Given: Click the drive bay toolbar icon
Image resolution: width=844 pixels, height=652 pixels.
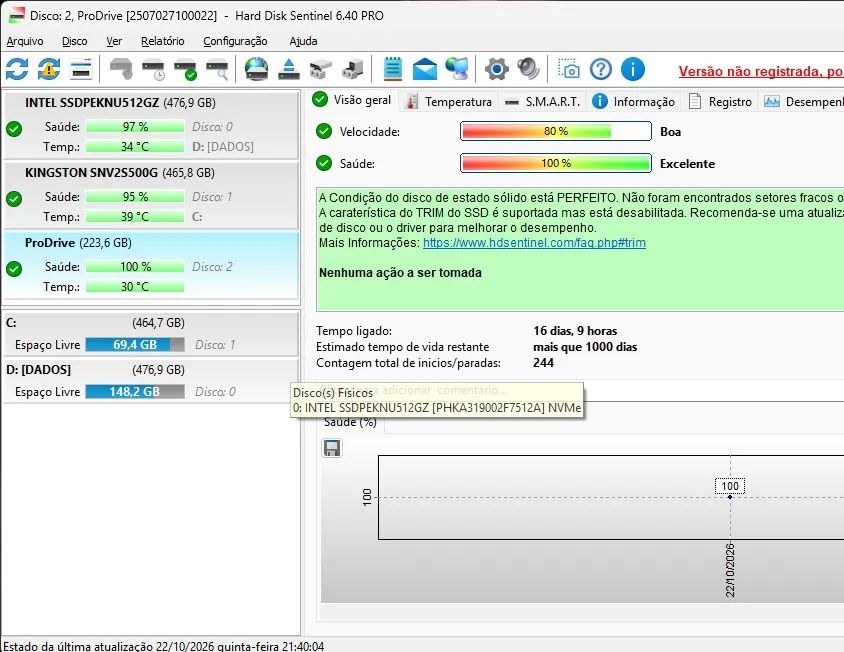Looking at the screenshot, I should pyautogui.click(x=353, y=69).
